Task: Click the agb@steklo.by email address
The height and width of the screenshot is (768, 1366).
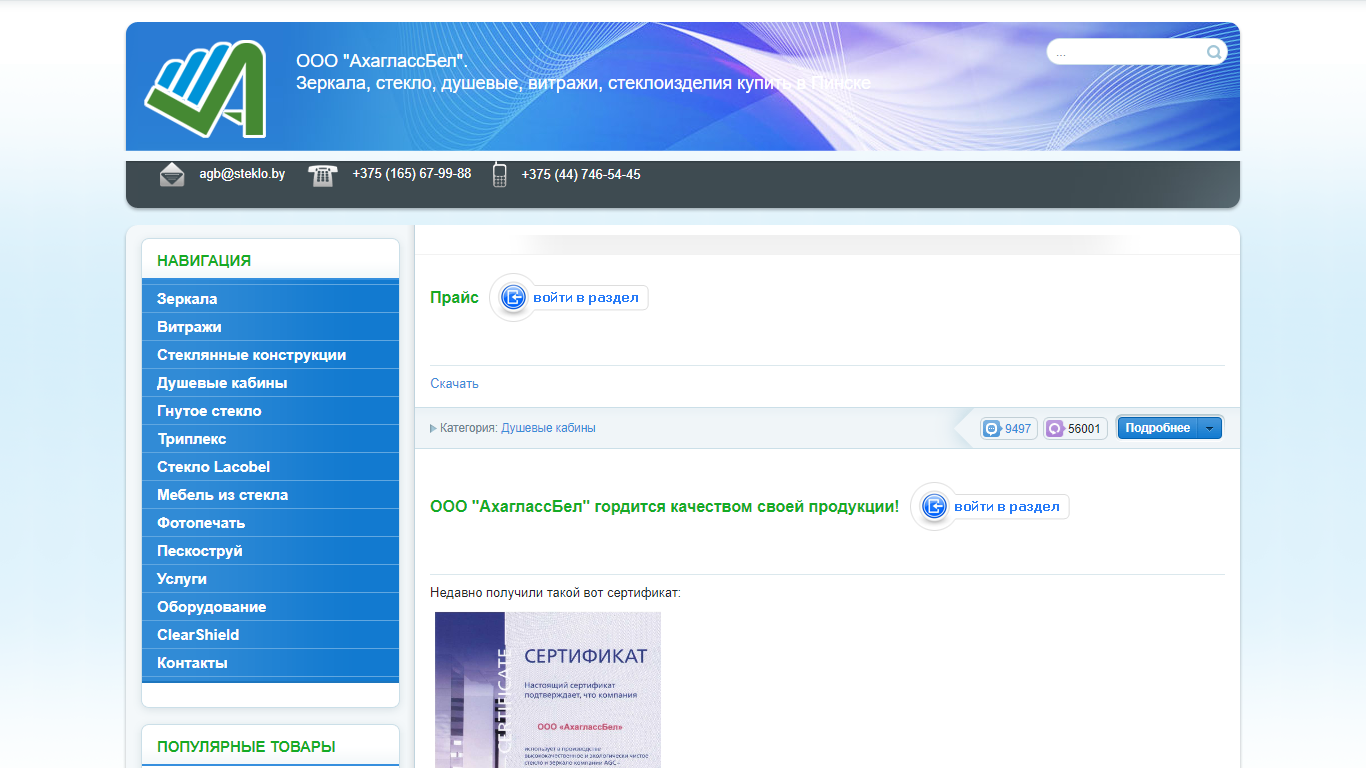Action: click(x=242, y=174)
